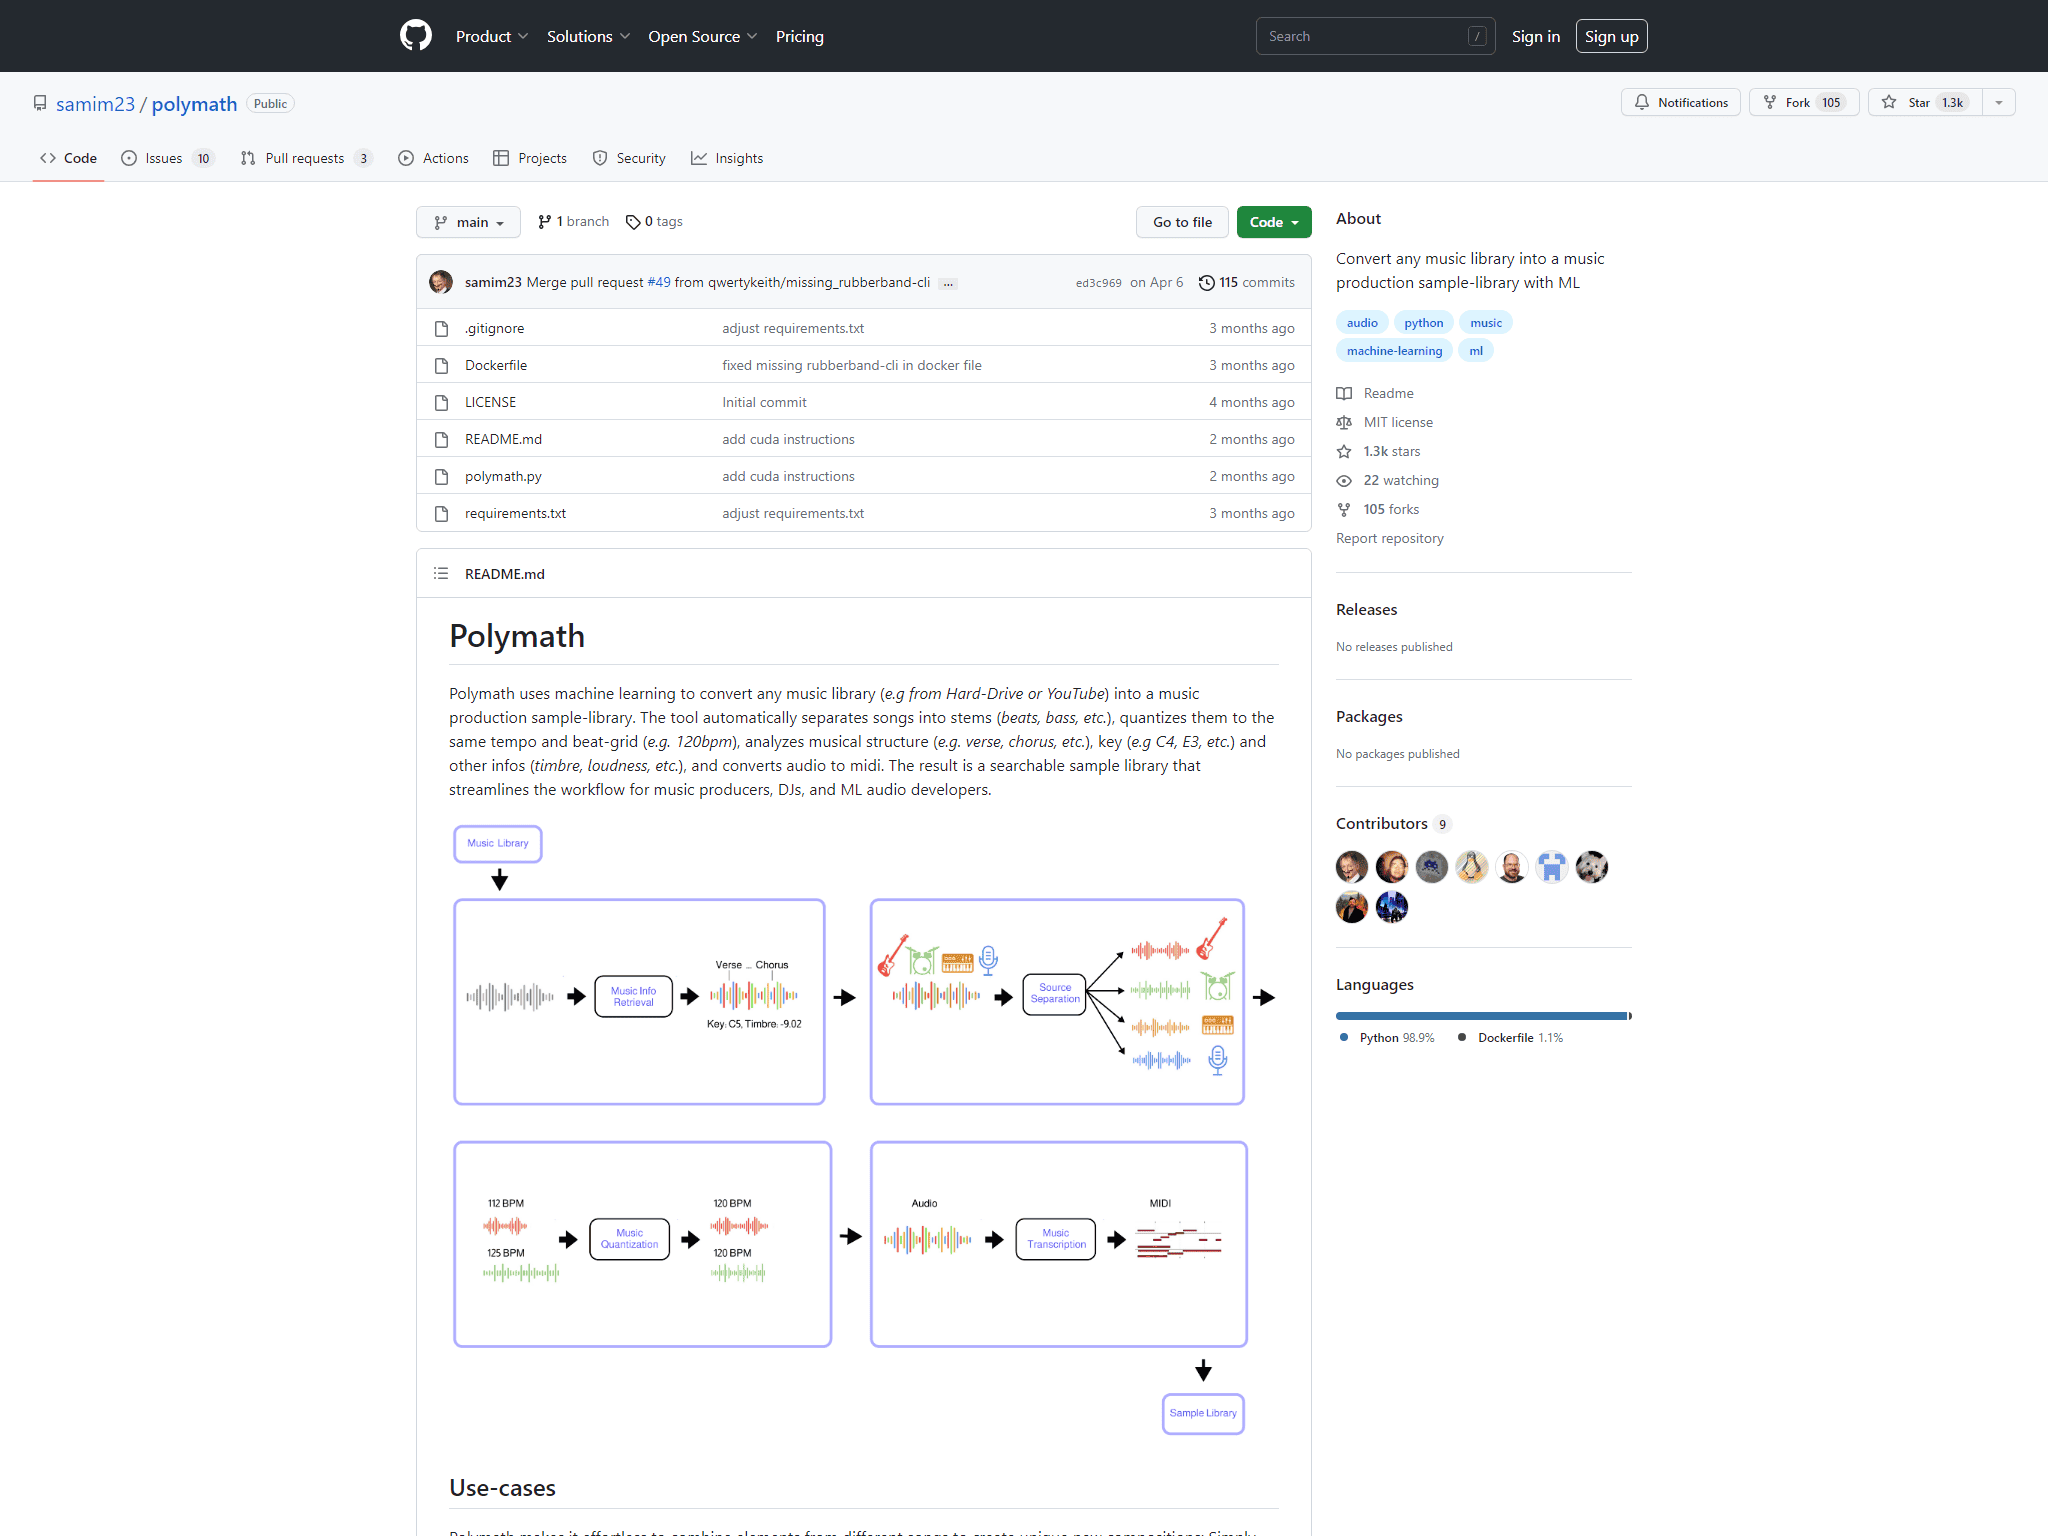This screenshot has height=1536, width=2048.
Task: Open the MIT license link
Action: pyautogui.click(x=1384, y=422)
